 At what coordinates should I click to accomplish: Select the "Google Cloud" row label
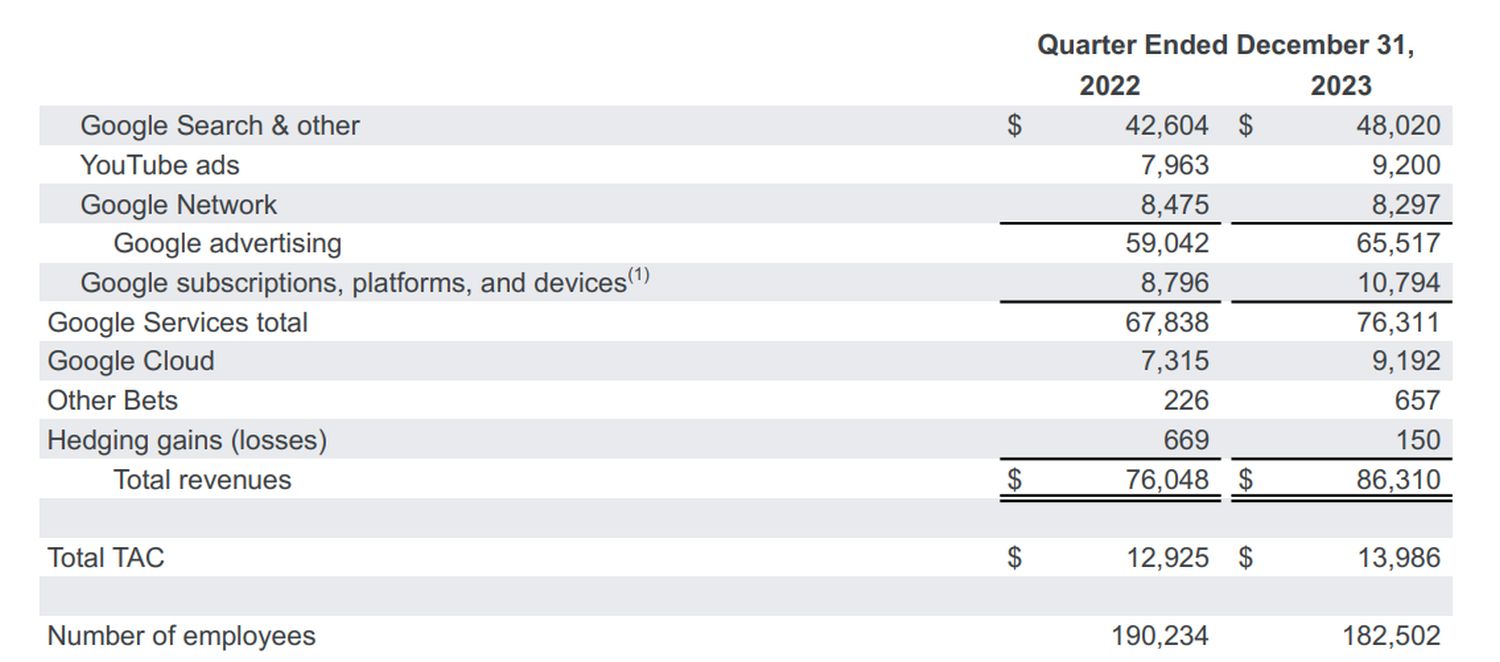point(131,361)
